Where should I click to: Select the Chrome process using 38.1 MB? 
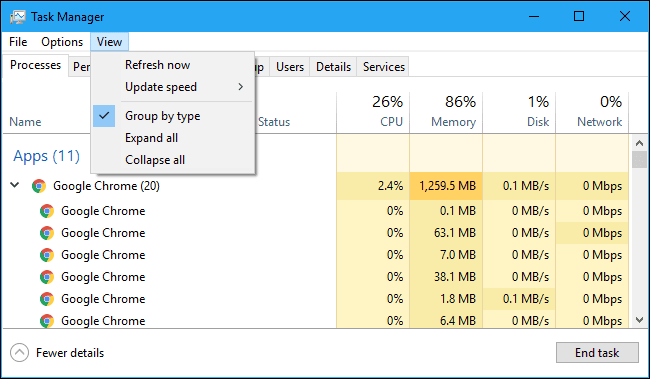(316, 277)
